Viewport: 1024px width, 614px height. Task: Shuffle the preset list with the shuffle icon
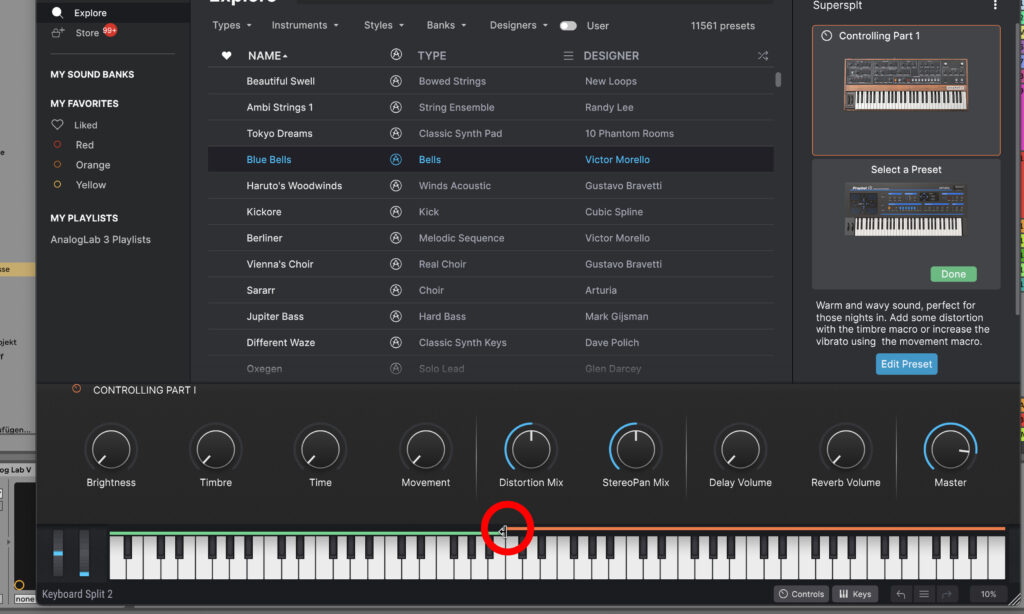[x=763, y=56]
